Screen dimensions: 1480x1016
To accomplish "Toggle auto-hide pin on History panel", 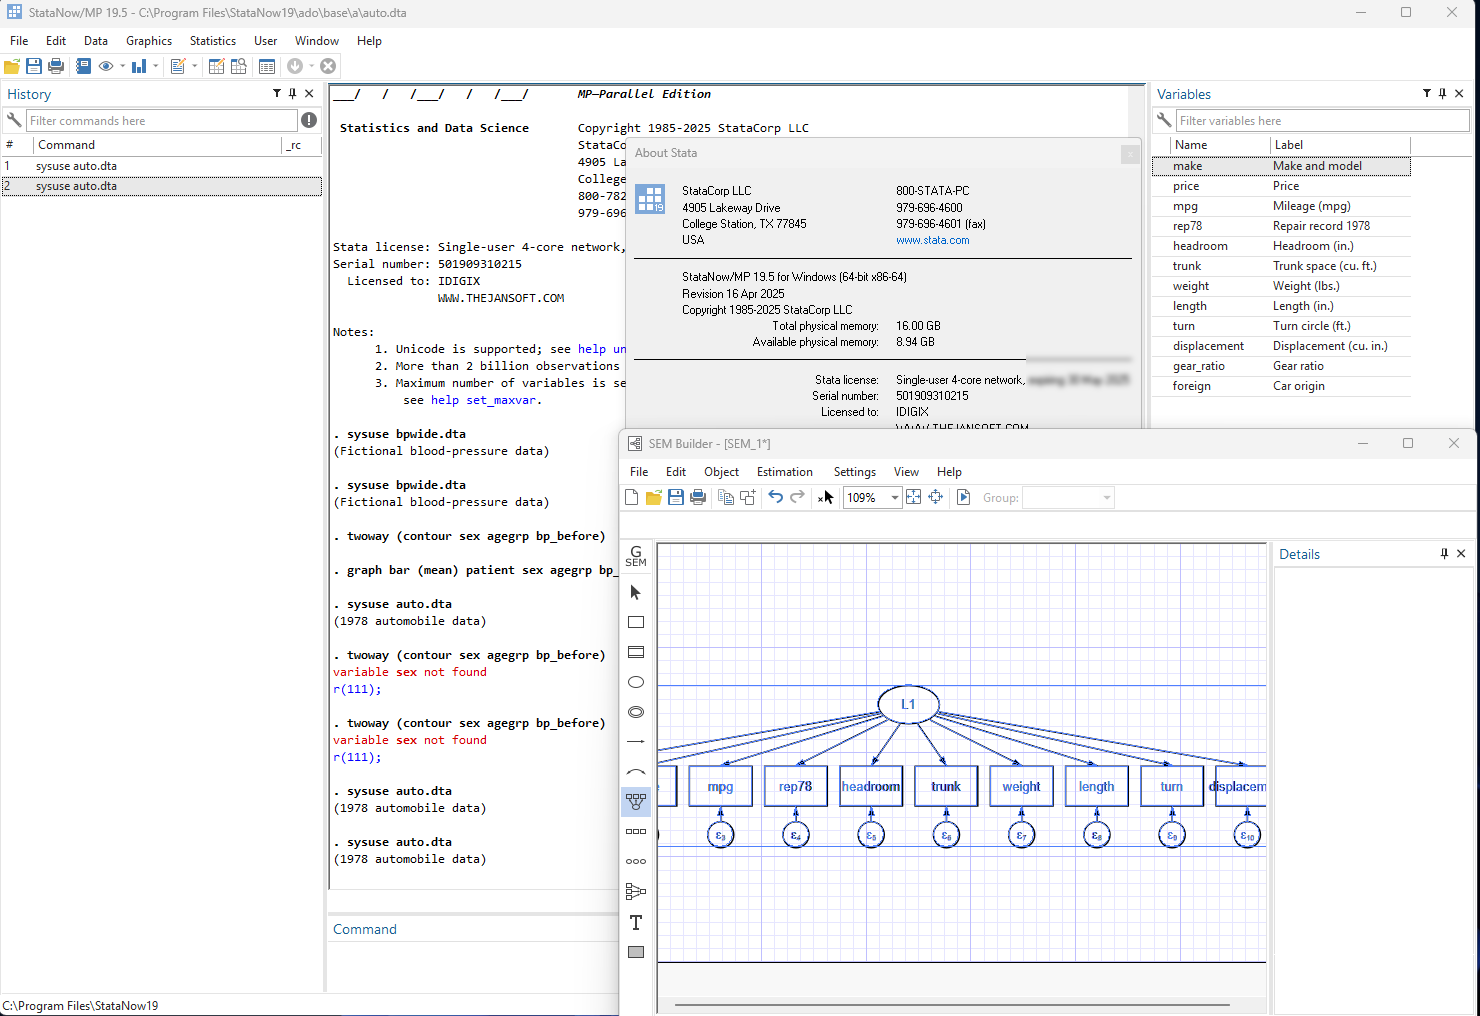I will tap(293, 93).
